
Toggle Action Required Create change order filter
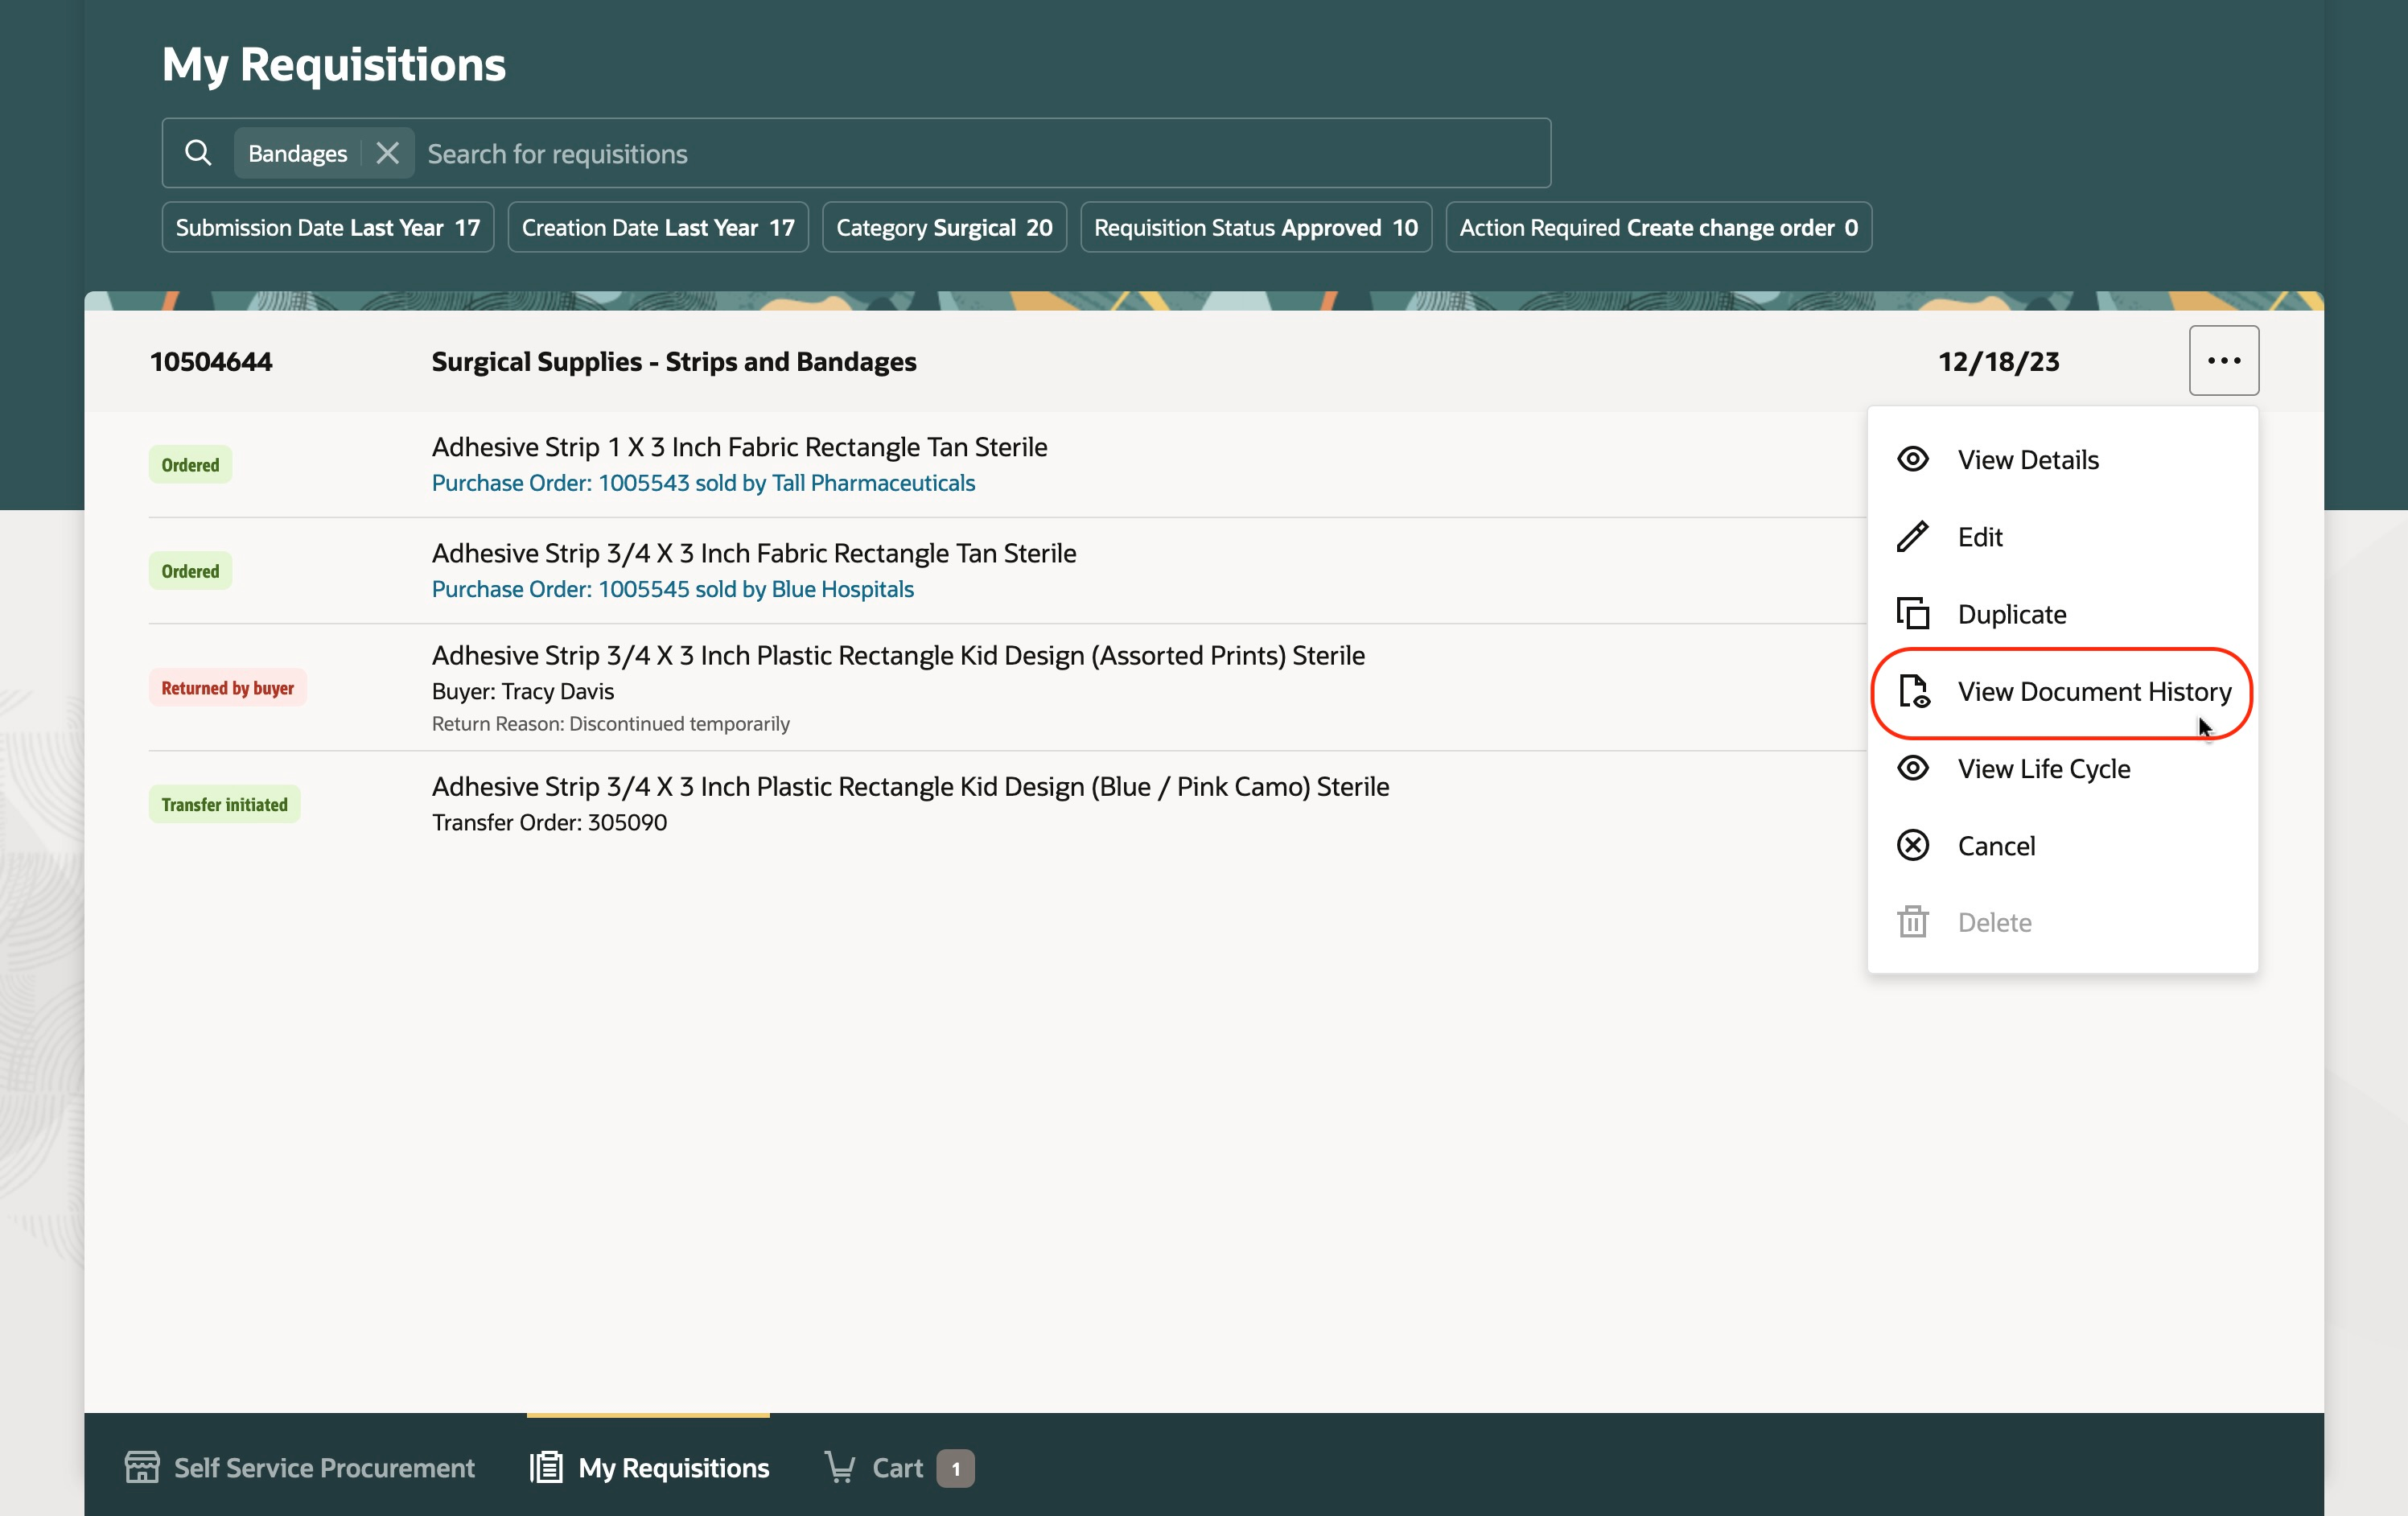1657,228
